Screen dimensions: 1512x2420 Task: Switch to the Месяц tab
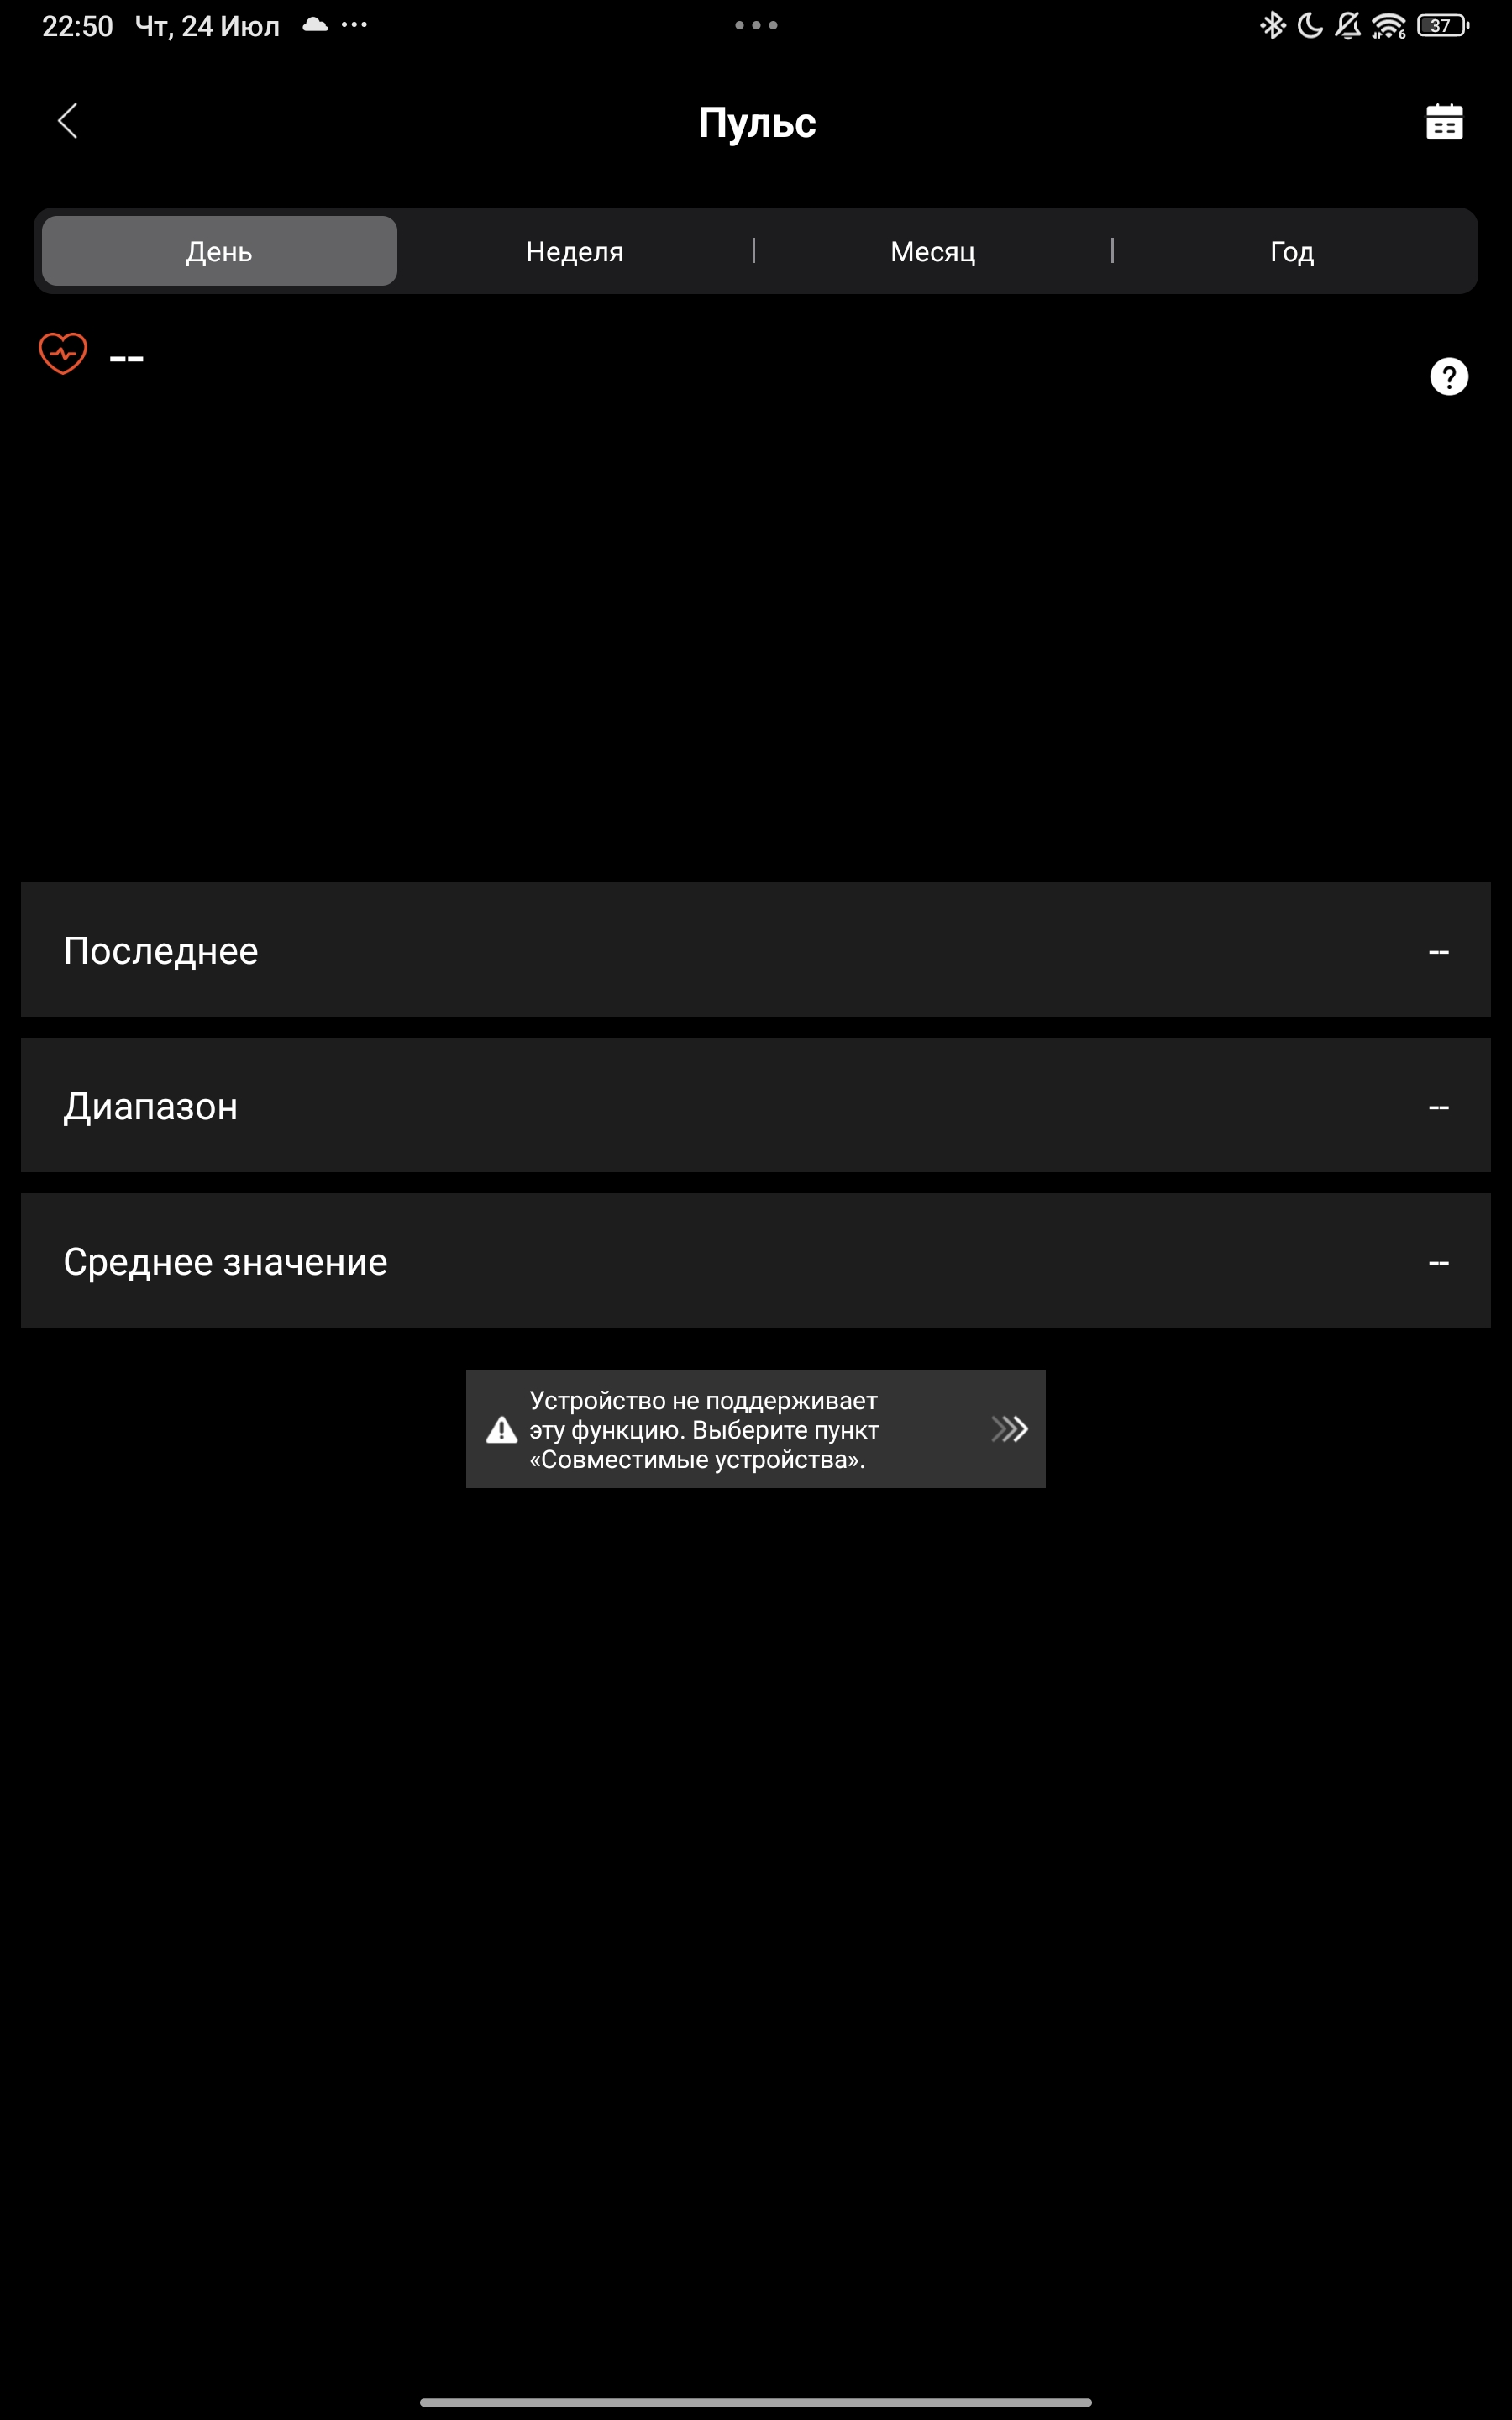tap(933, 251)
